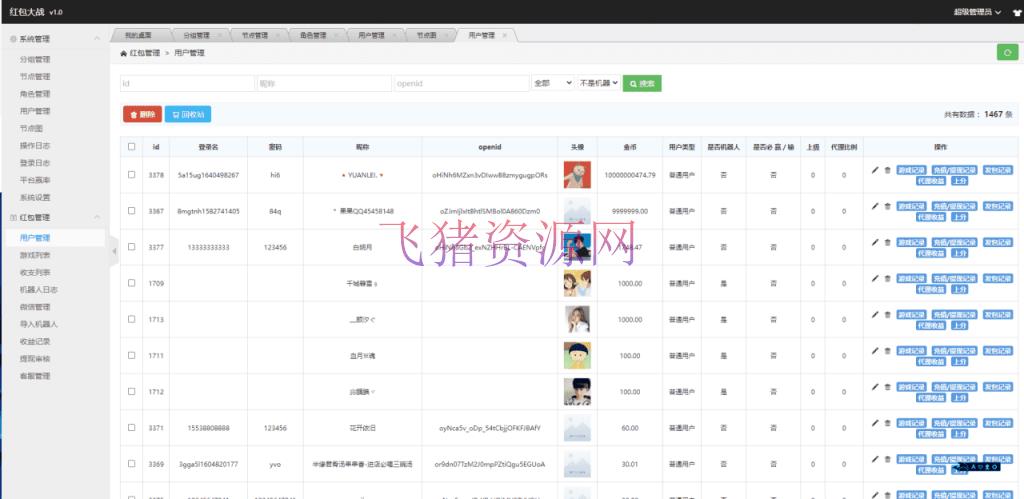
Task: Click the openid search input field
Action: pos(462,84)
